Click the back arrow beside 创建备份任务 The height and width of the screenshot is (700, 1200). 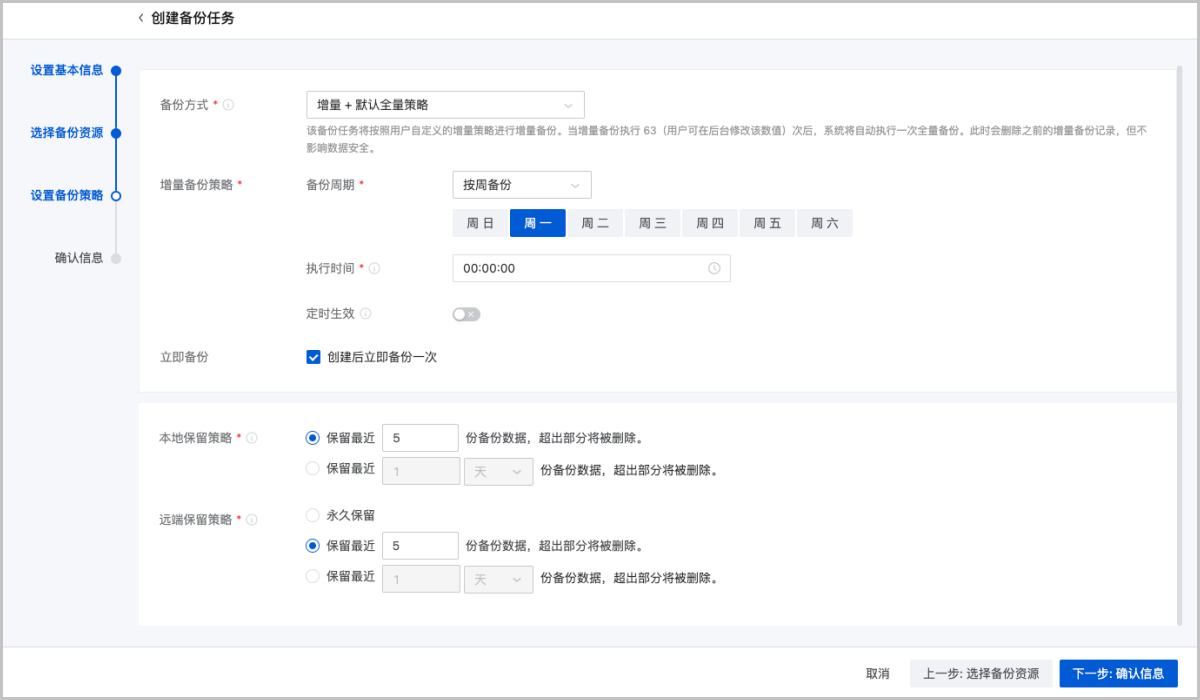[141, 18]
